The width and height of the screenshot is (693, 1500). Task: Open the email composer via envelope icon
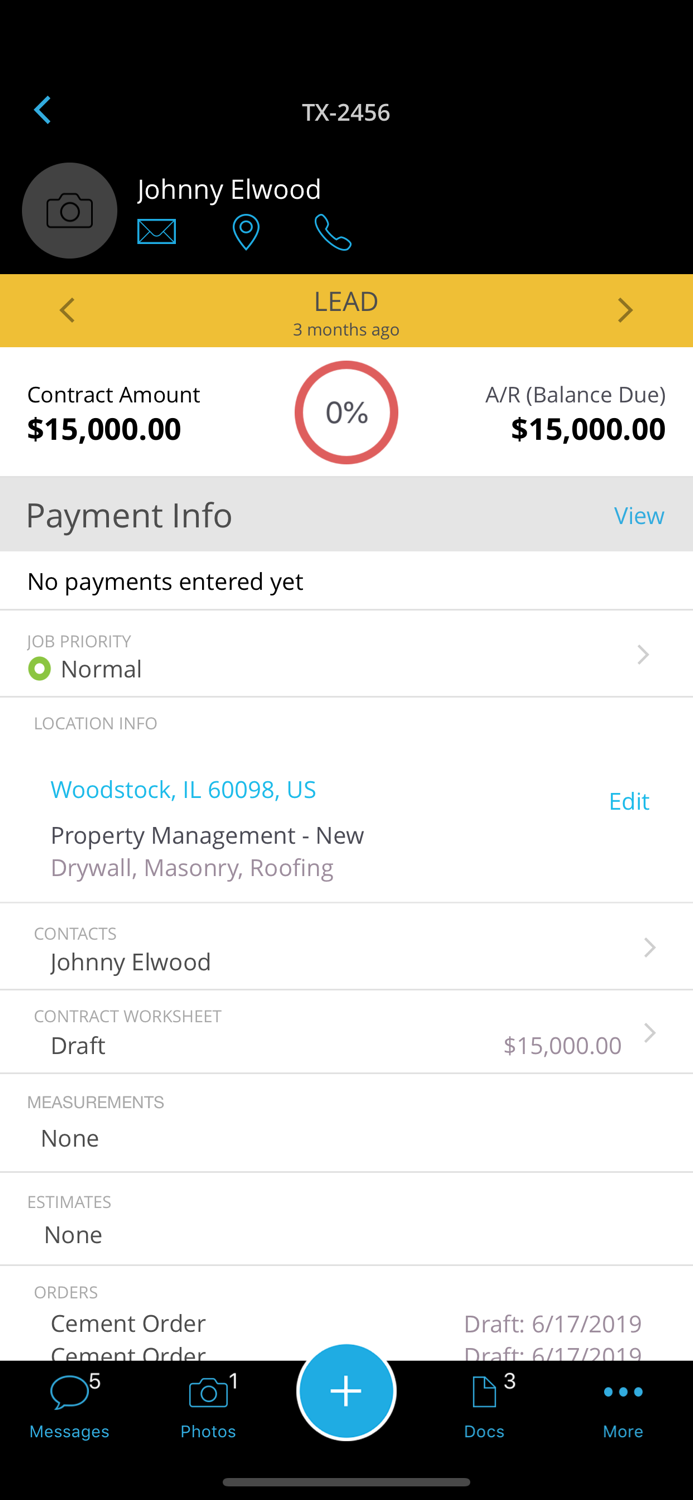pos(157,230)
